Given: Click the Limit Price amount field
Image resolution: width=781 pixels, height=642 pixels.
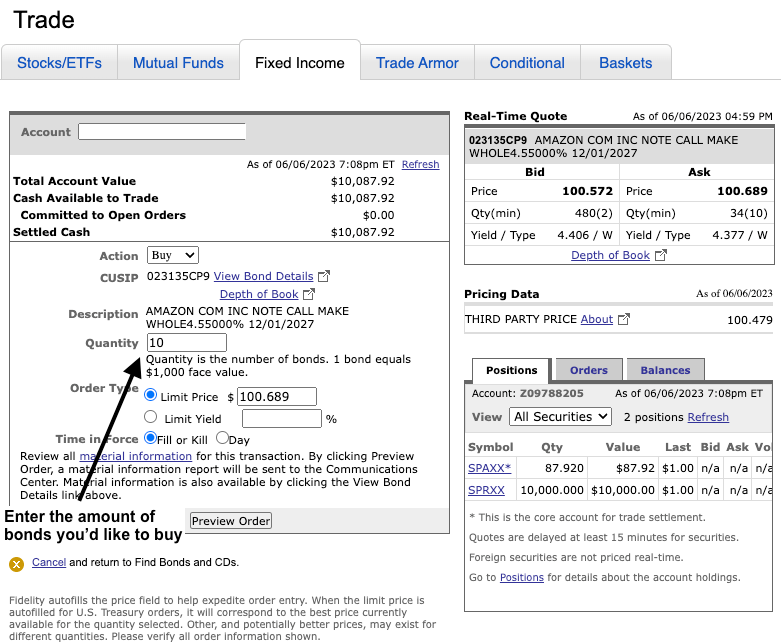Looking at the screenshot, I should 276,396.
